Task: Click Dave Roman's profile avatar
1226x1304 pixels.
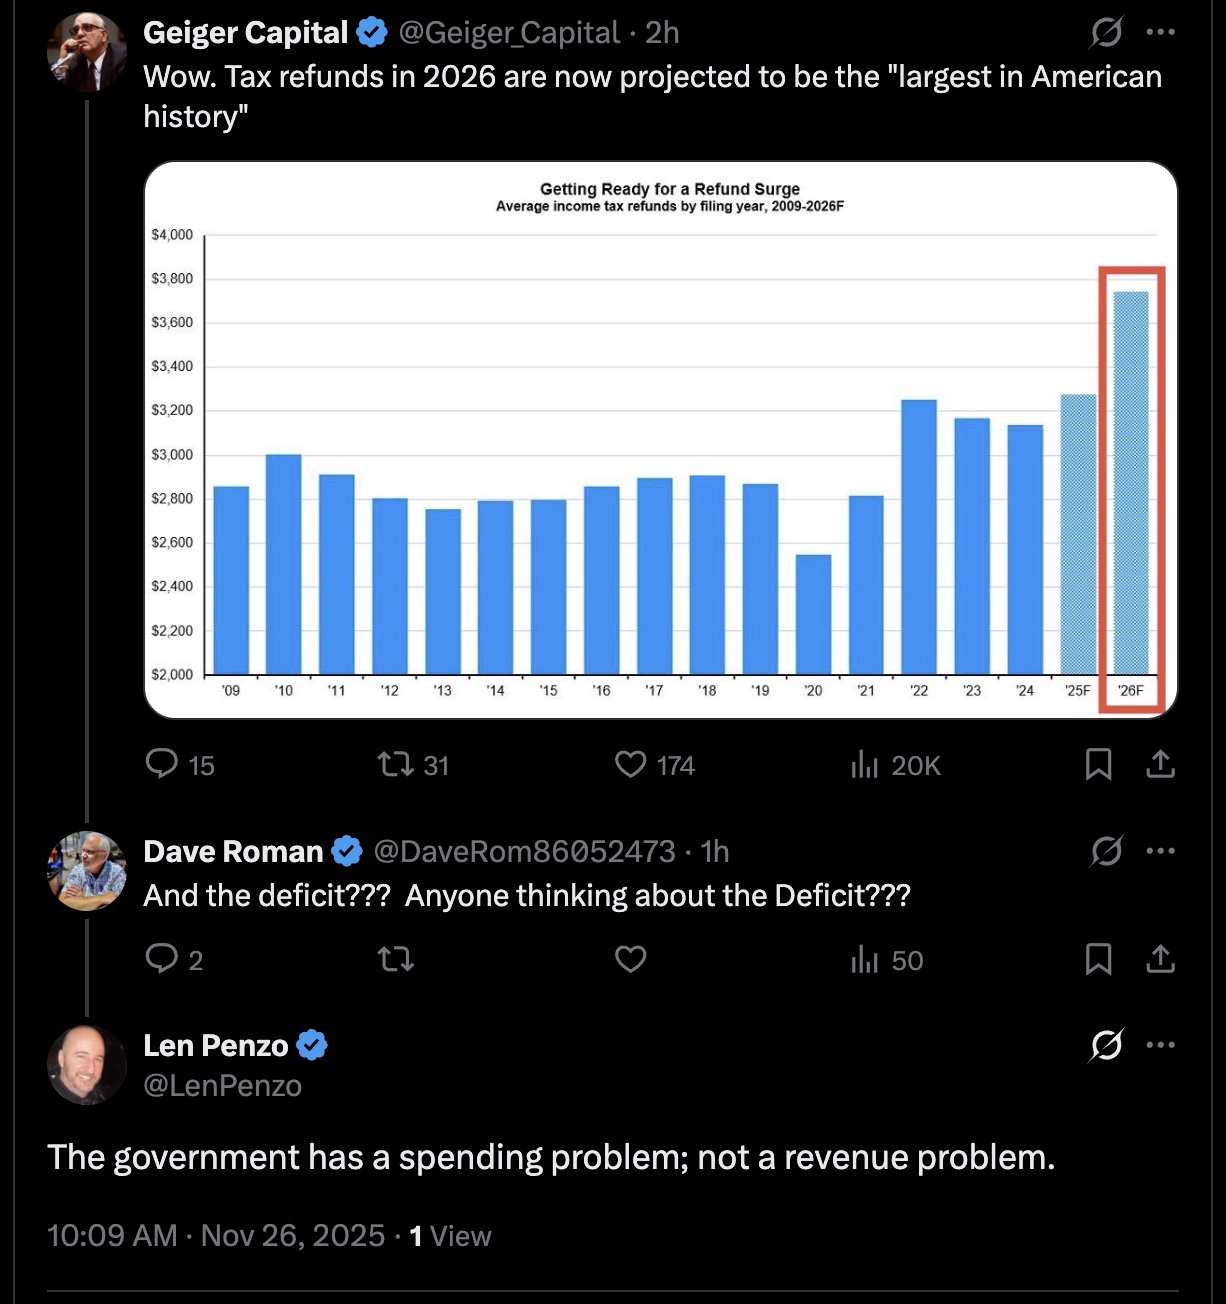Action: click(87, 871)
